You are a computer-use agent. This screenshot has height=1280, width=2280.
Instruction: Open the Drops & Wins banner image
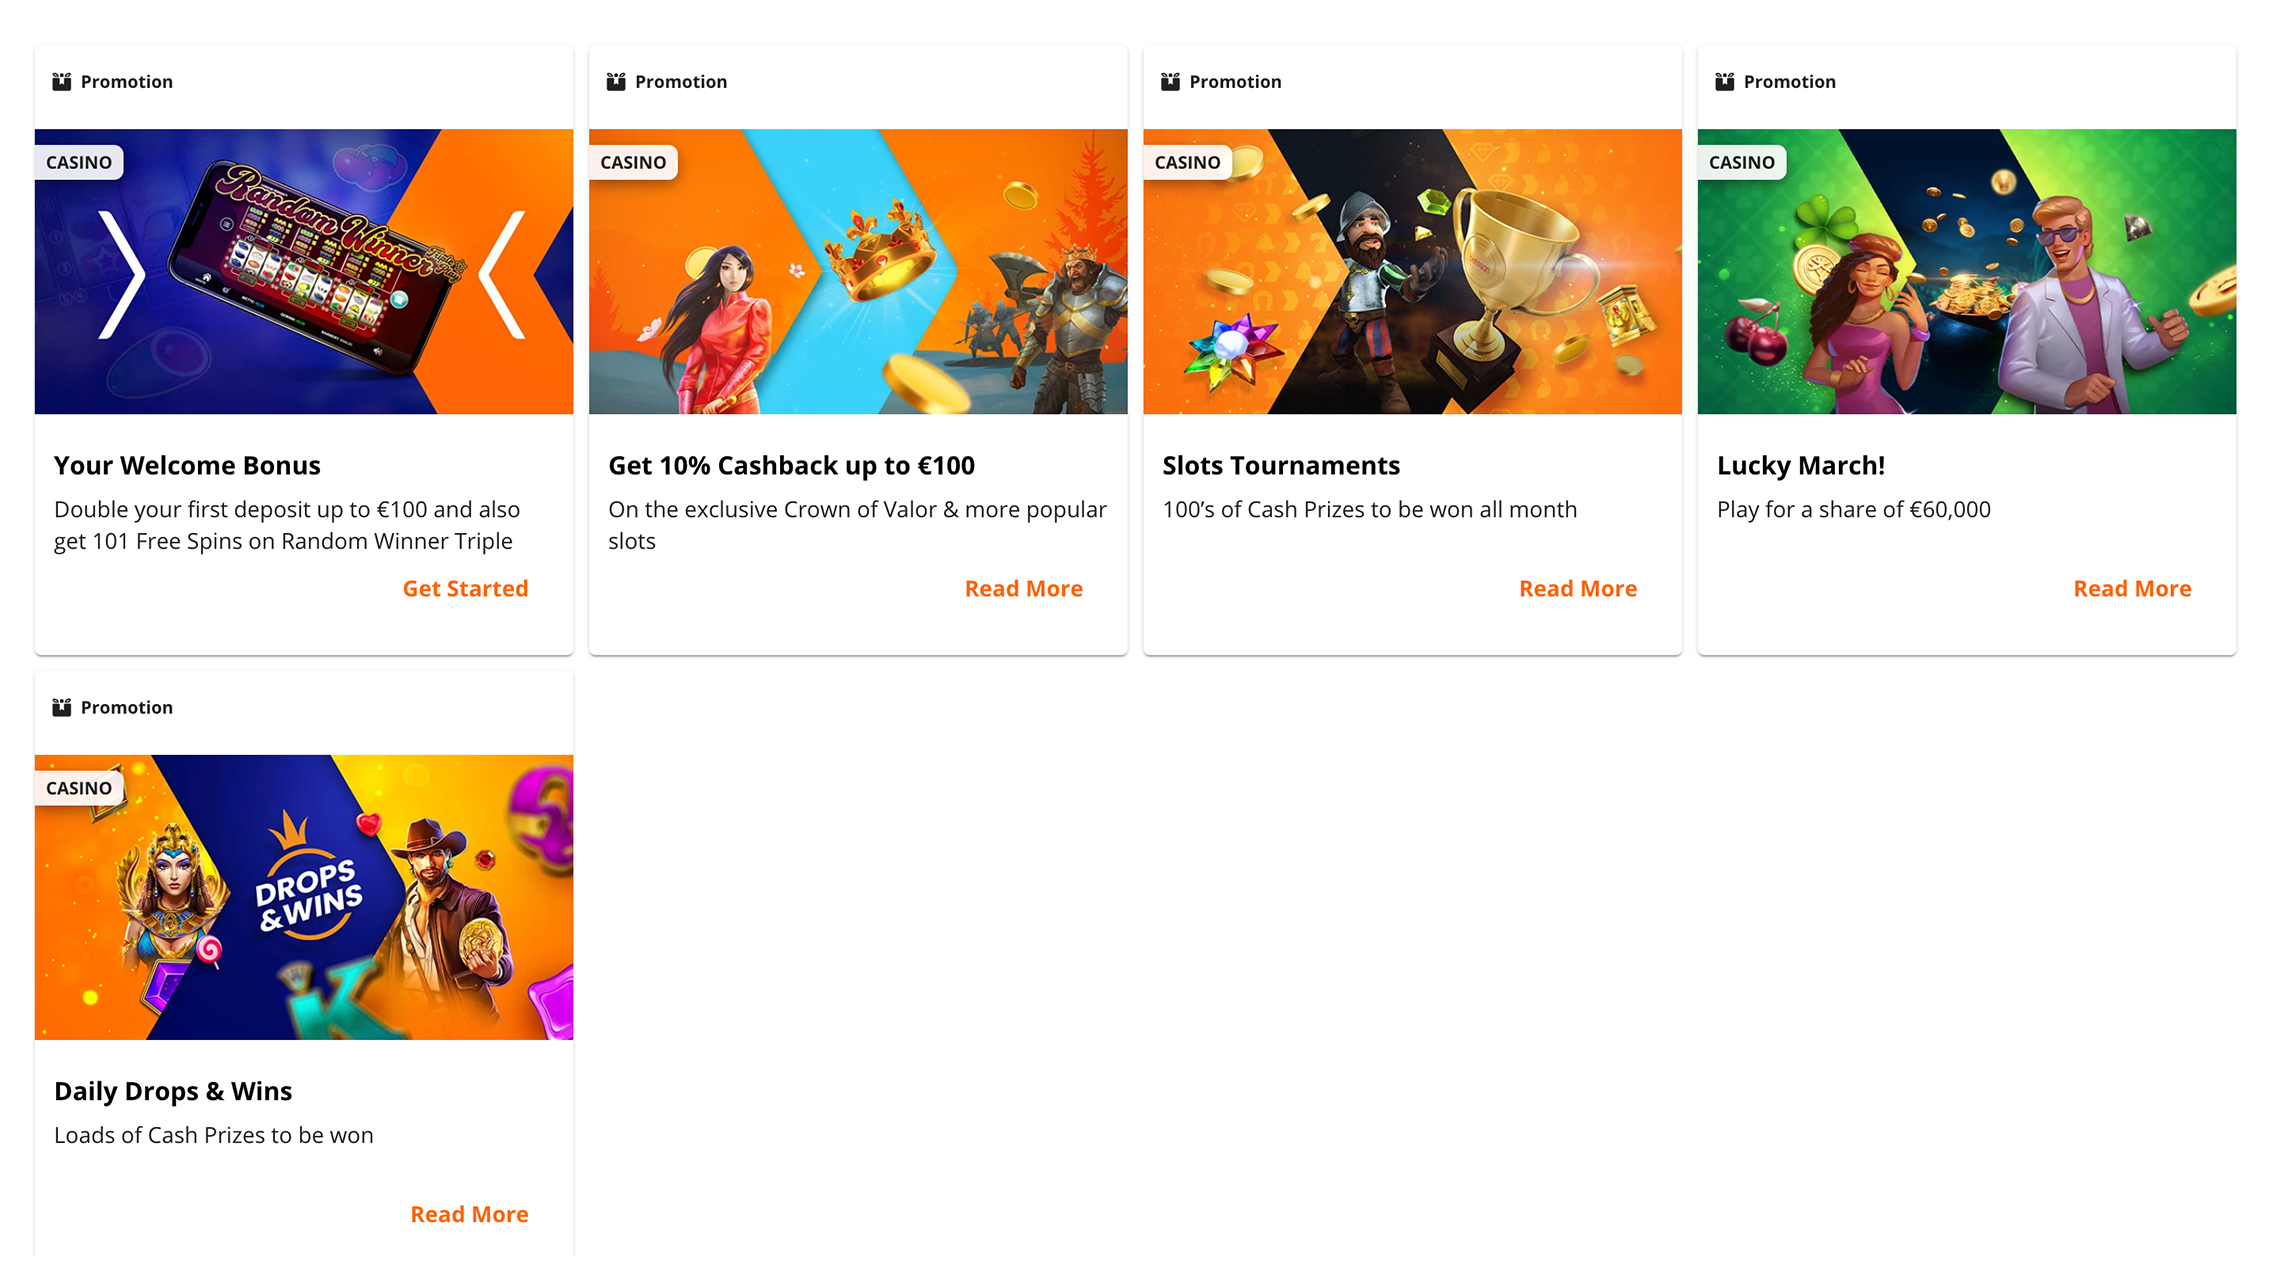(304, 897)
